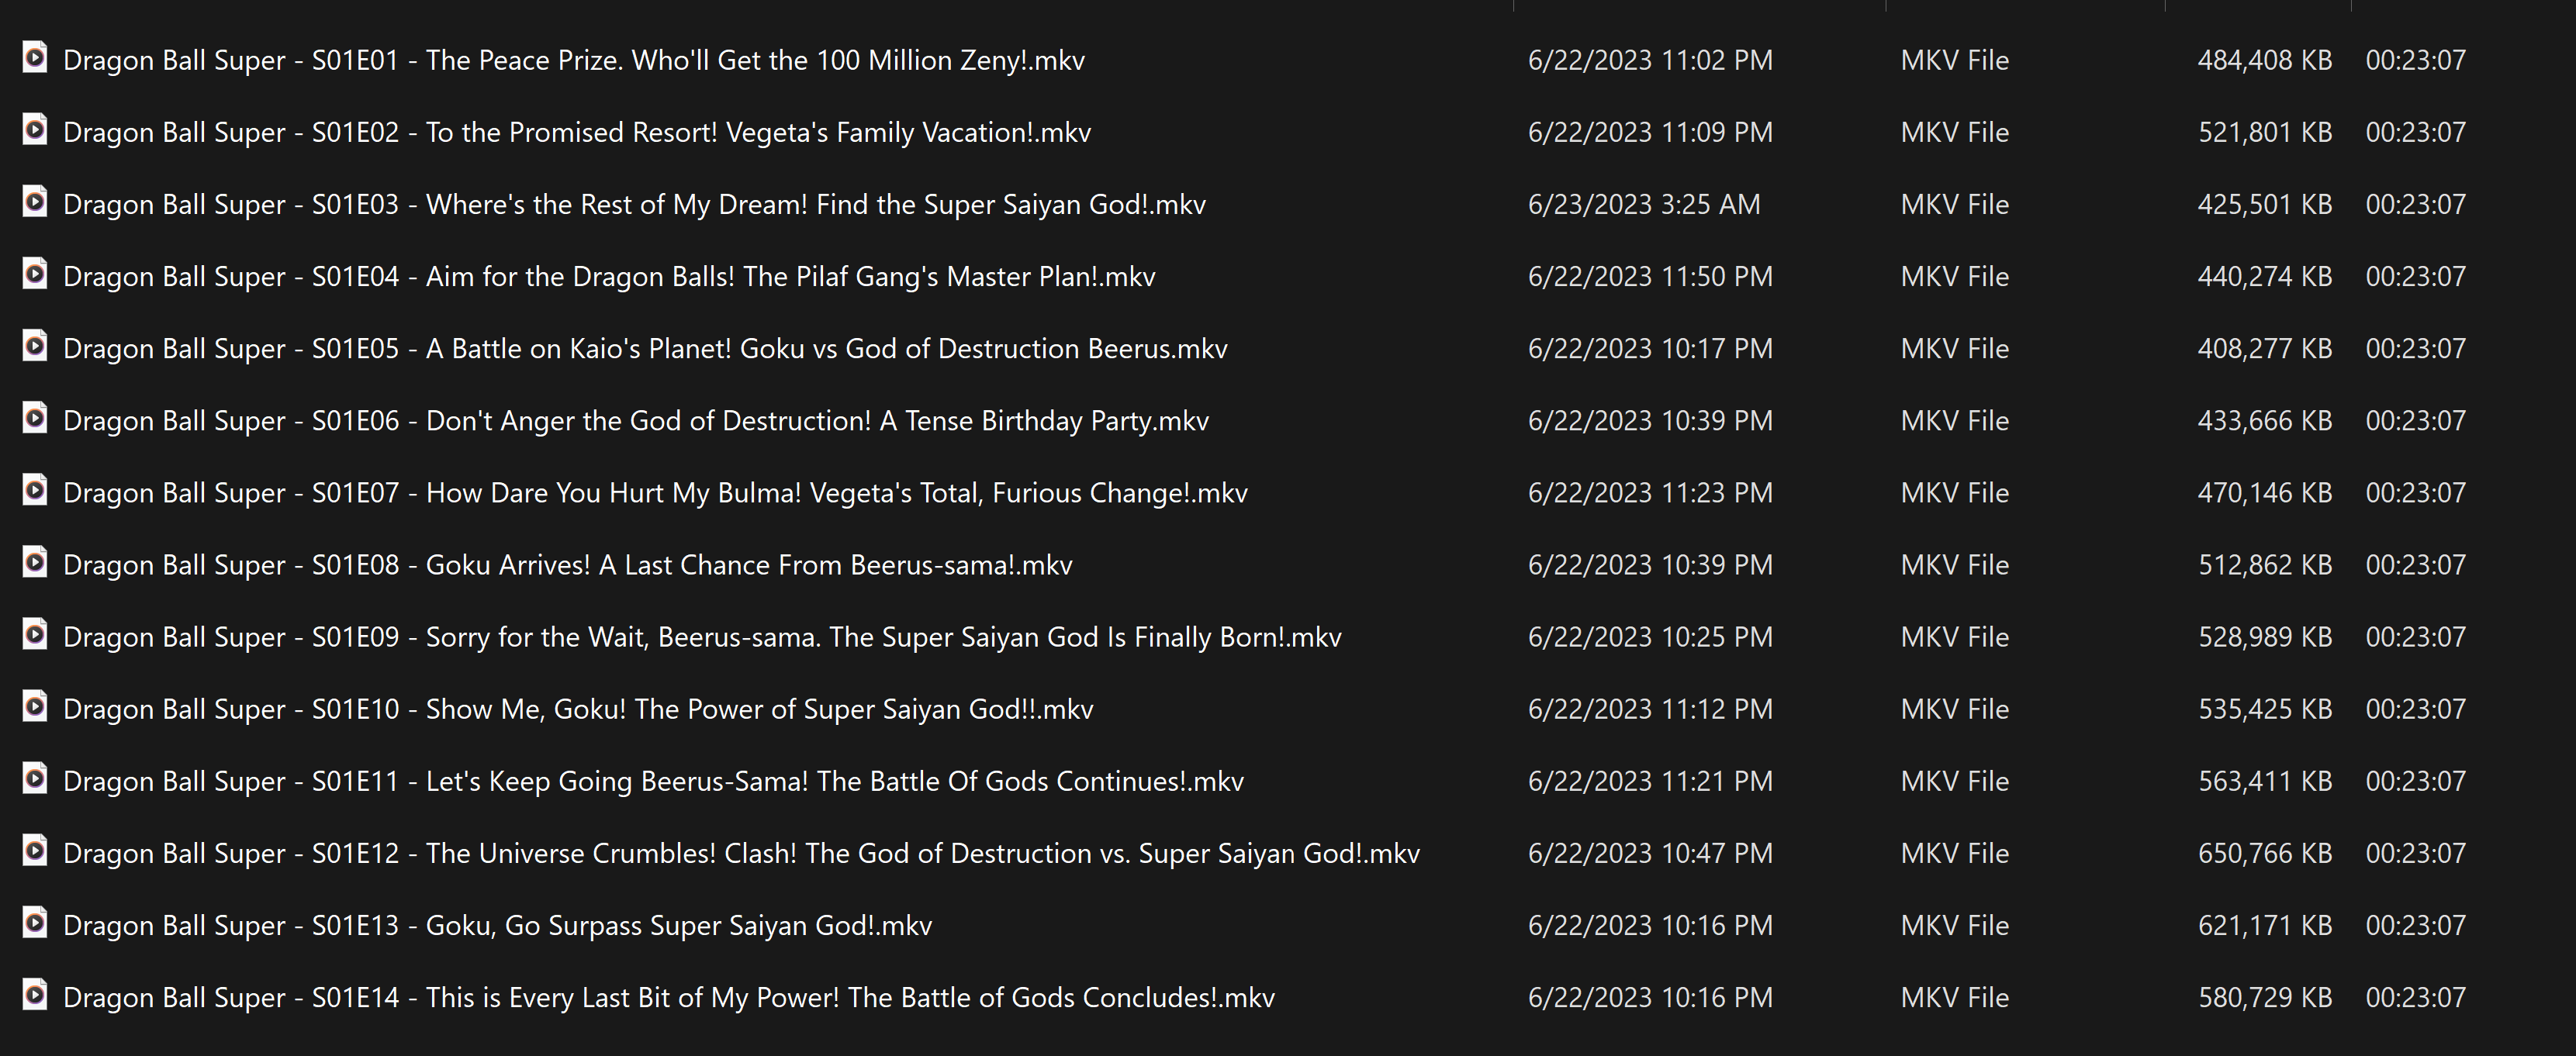Screen dimensions: 2576x1056
Task: Click the video file icon for S01E01
Action: pyautogui.click(x=35, y=57)
